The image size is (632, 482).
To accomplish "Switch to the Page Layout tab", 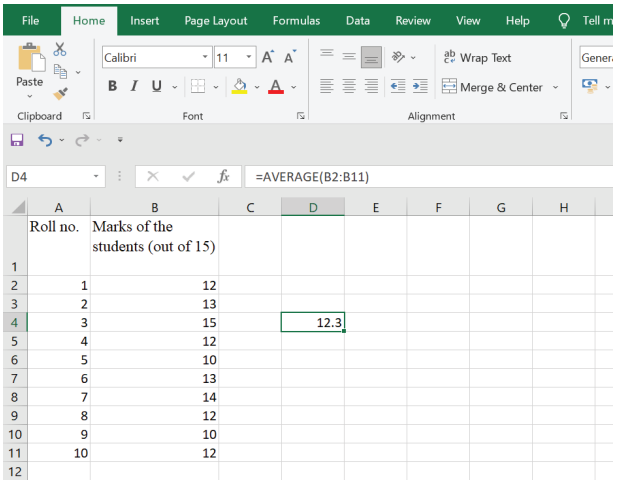I will coord(216,20).
